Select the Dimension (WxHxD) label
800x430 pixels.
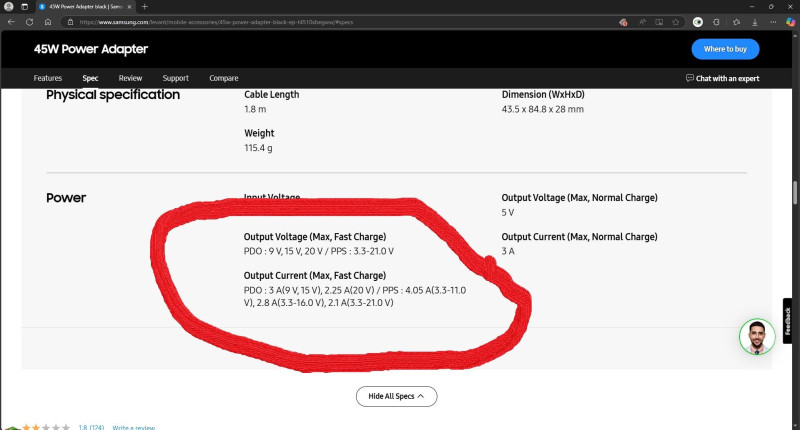tap(543, 94)
